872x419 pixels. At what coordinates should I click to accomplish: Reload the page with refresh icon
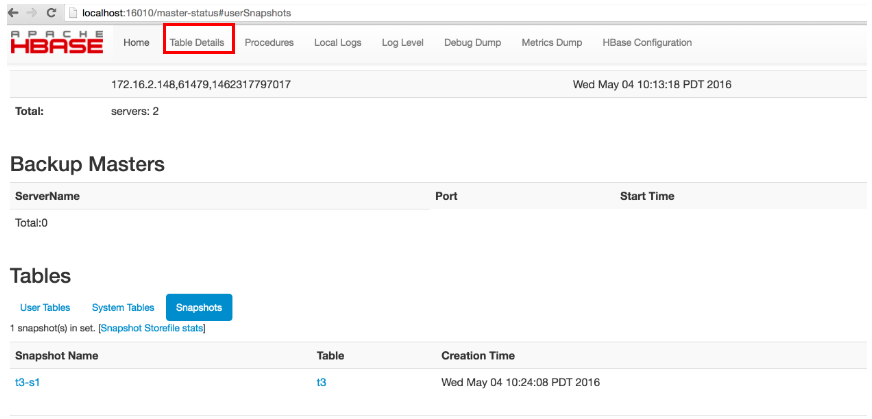(x=51, y=12)
